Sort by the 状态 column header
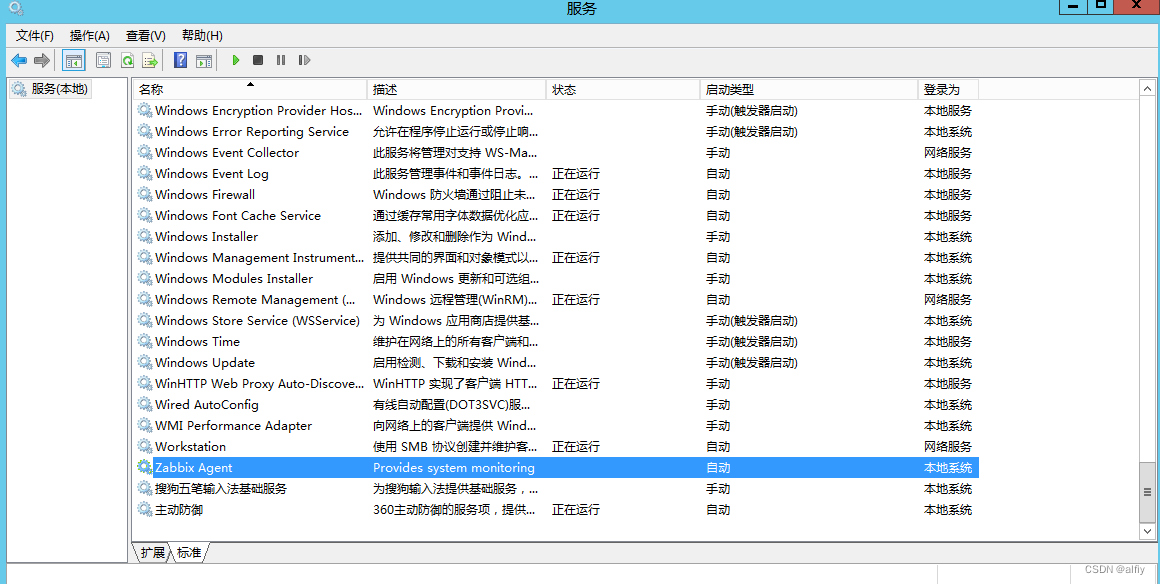 tap(623, 90)
